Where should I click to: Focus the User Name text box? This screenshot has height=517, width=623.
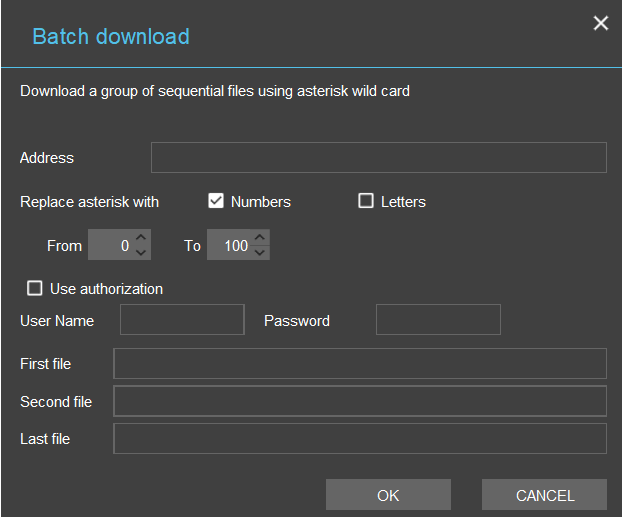point(182,320)
